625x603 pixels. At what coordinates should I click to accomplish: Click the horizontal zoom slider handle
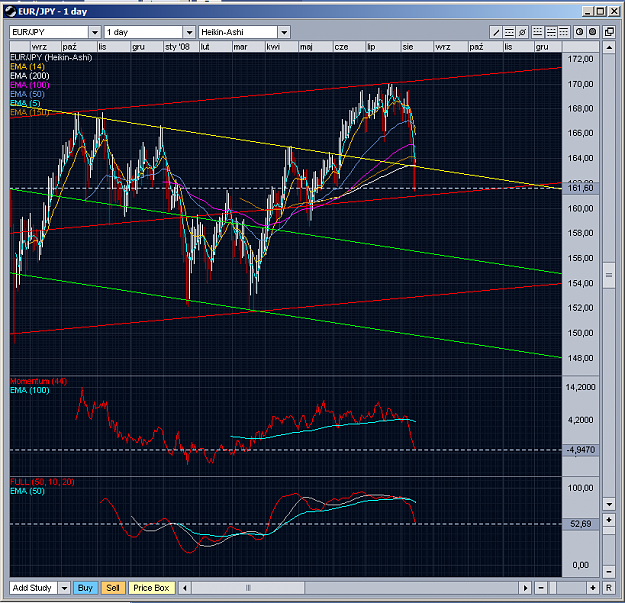[552, 588]
